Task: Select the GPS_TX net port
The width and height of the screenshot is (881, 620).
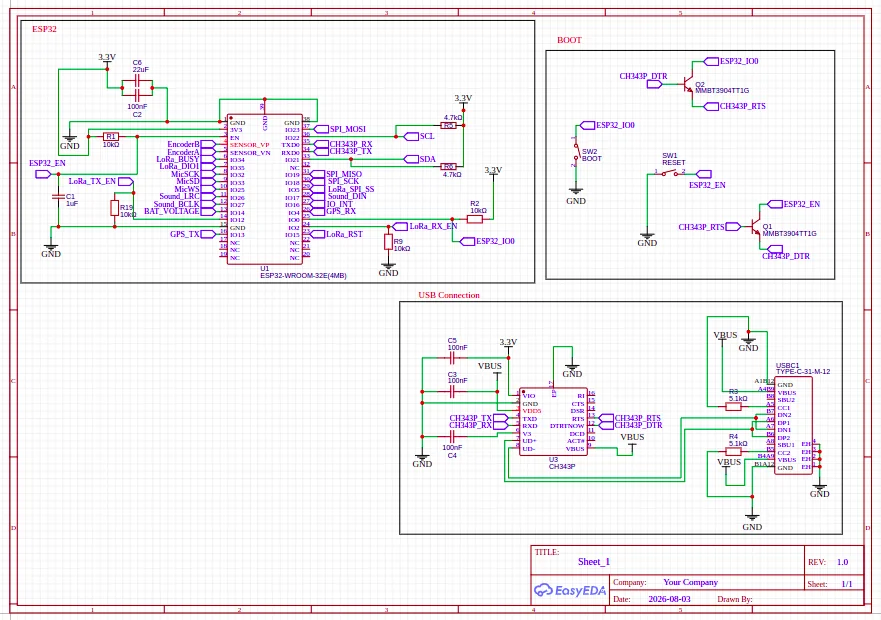Action: (x=193, y=234)
